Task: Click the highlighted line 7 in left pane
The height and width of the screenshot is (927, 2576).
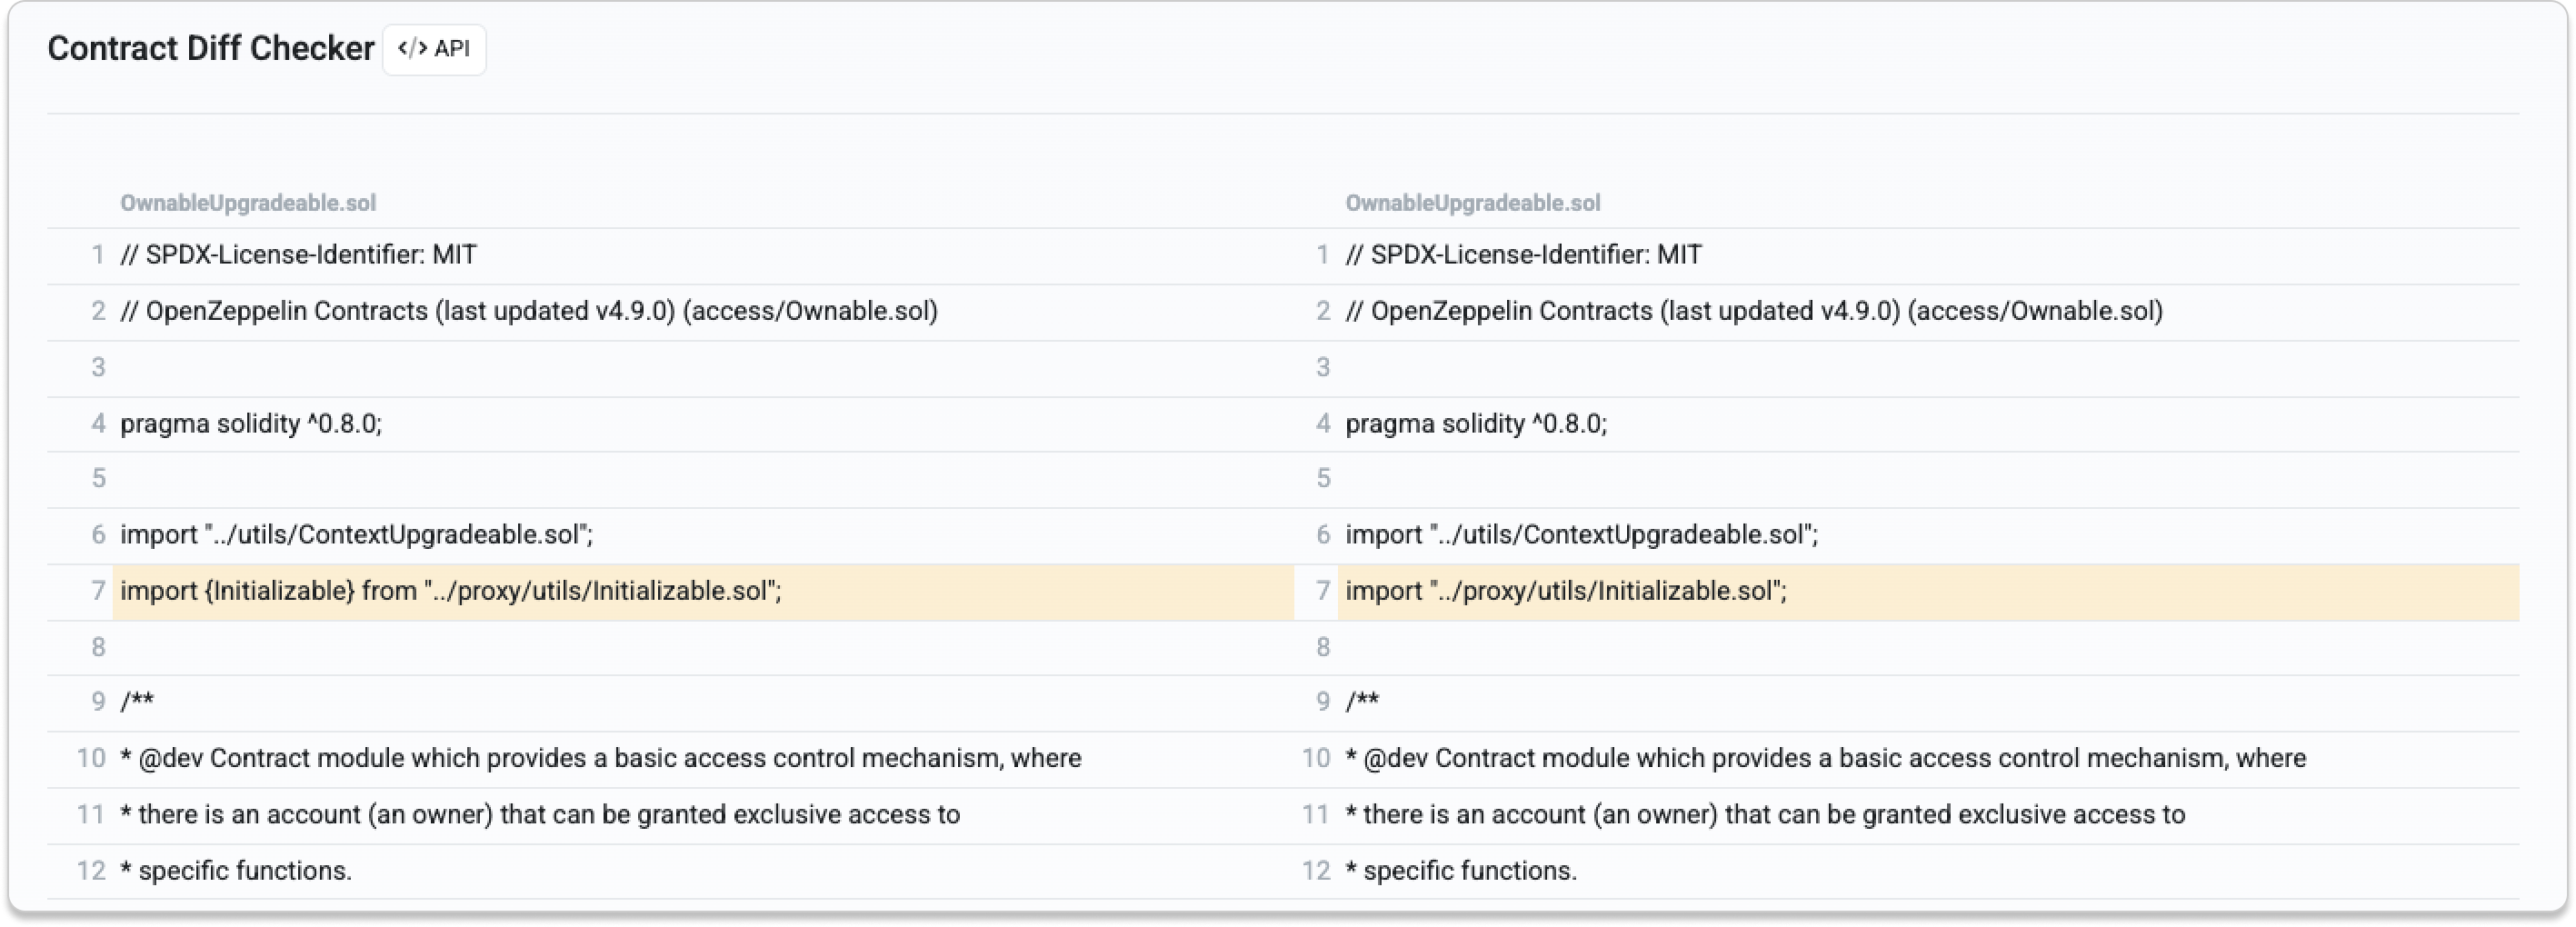Action: (x=451, y=591)
